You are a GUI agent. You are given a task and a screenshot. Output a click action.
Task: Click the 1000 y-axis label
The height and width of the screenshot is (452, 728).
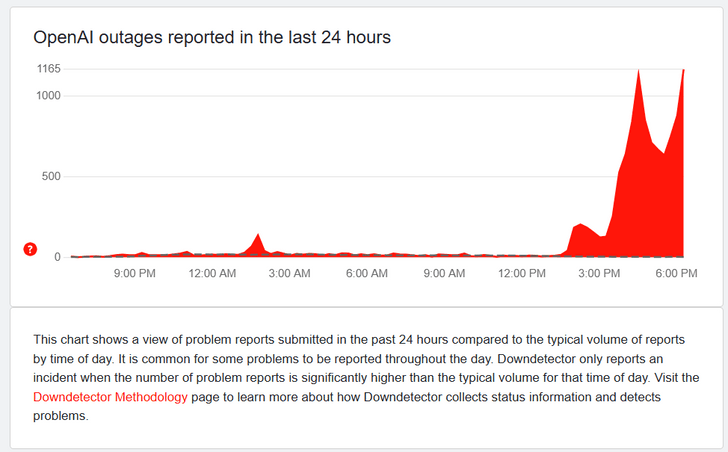click(48, 96)
